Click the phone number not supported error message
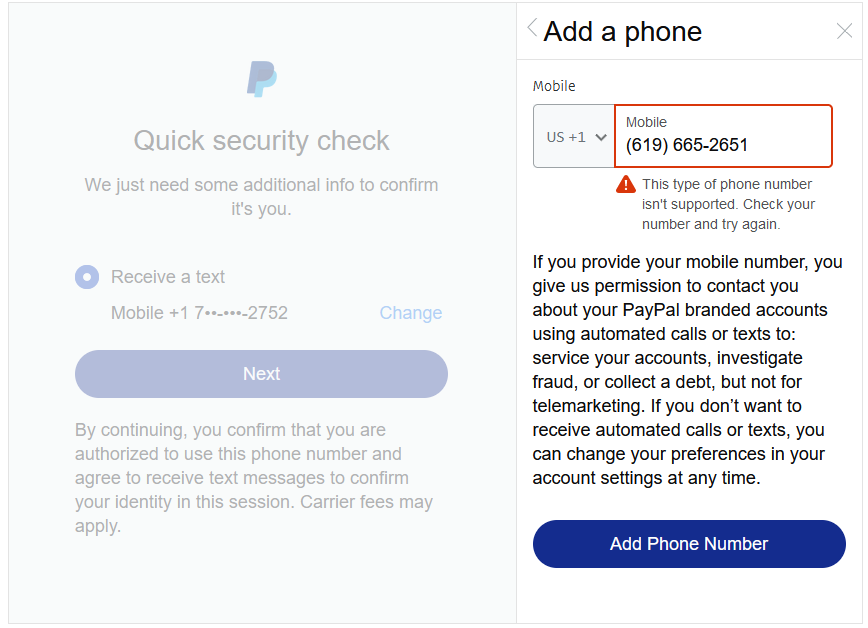Screen dimensions: 868x628 (727, 204)
